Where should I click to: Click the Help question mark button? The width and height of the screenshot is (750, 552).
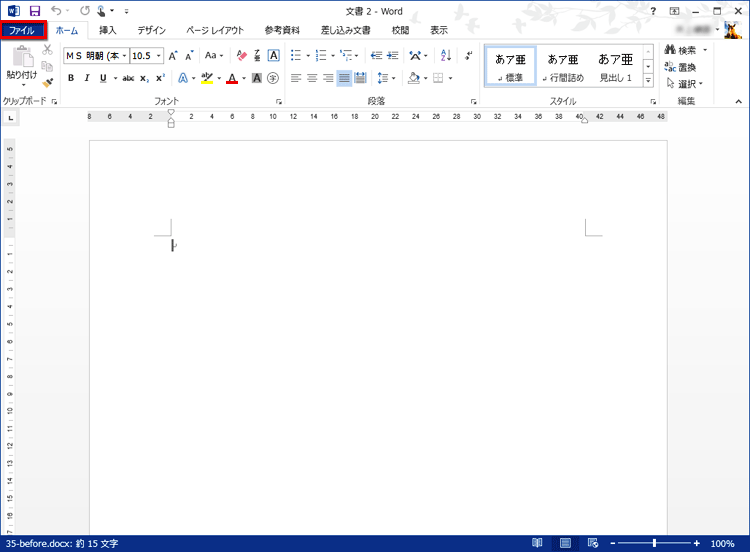(653, 11)
